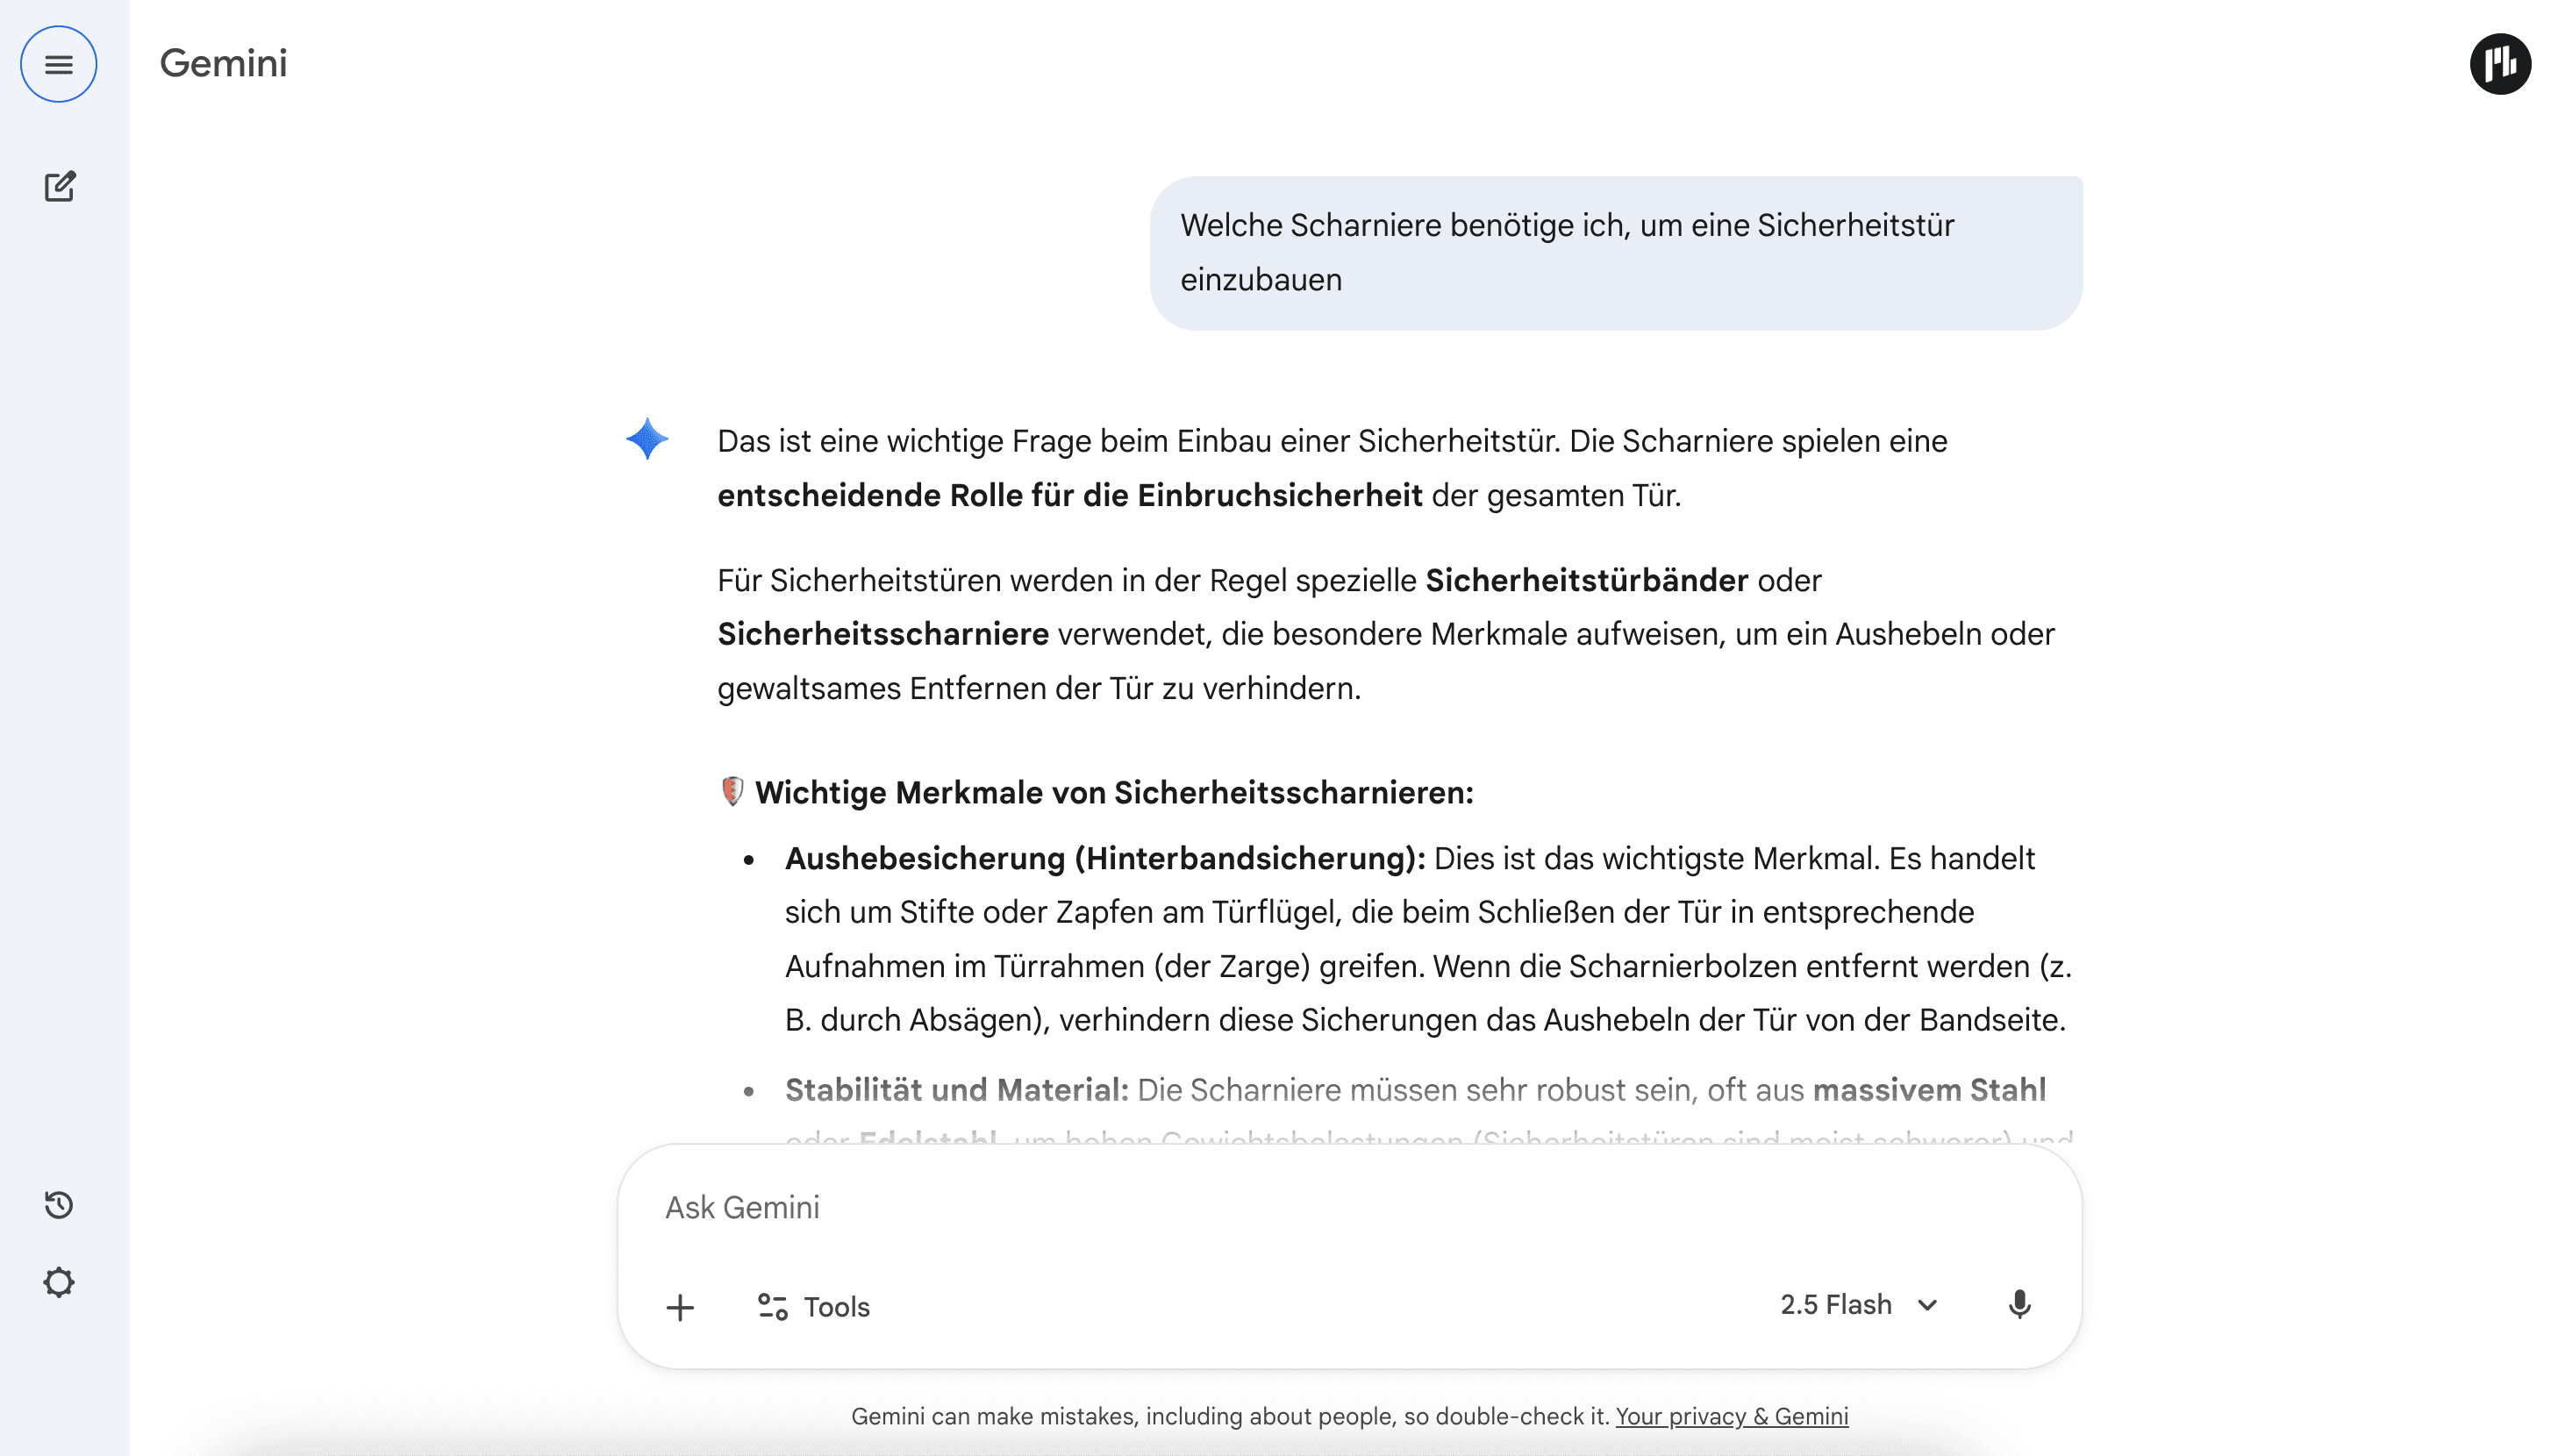The width and height of the screenshot is (2558, 1456).
Task: Open recent chat history
Action: [58, 1205]
